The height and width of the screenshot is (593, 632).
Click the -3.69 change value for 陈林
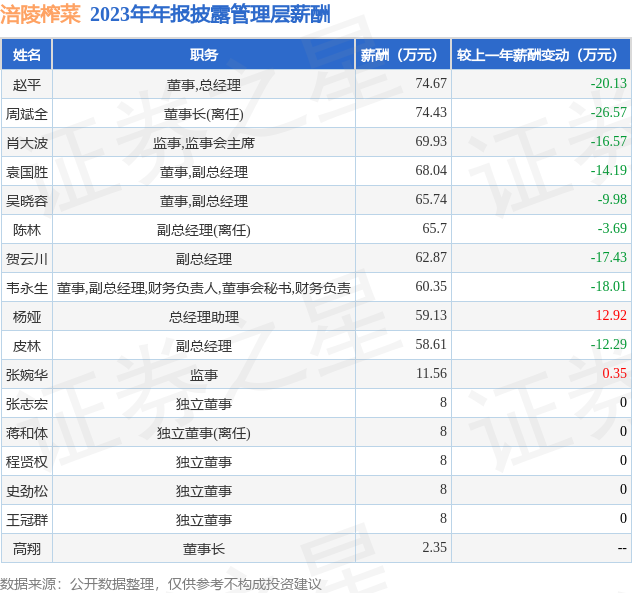[x=611, y=230]
